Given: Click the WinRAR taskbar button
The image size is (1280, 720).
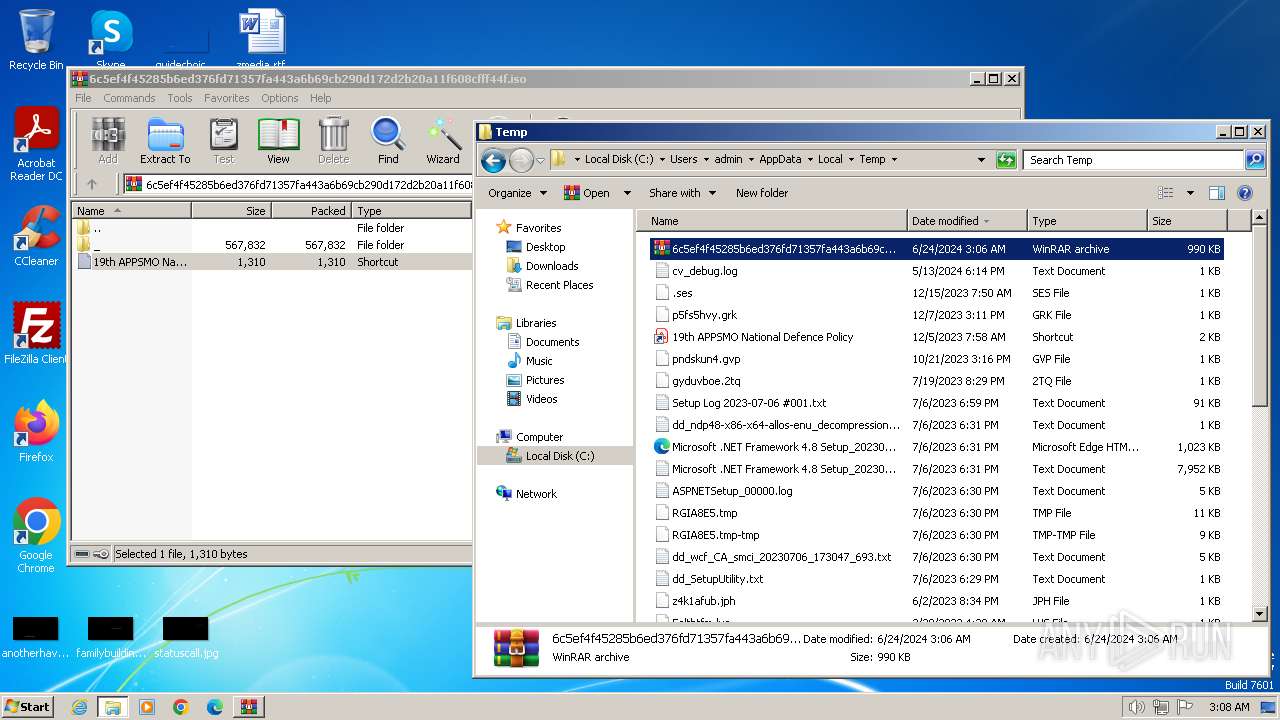Looking at the screenshot, I should click(x=248, y=707).
